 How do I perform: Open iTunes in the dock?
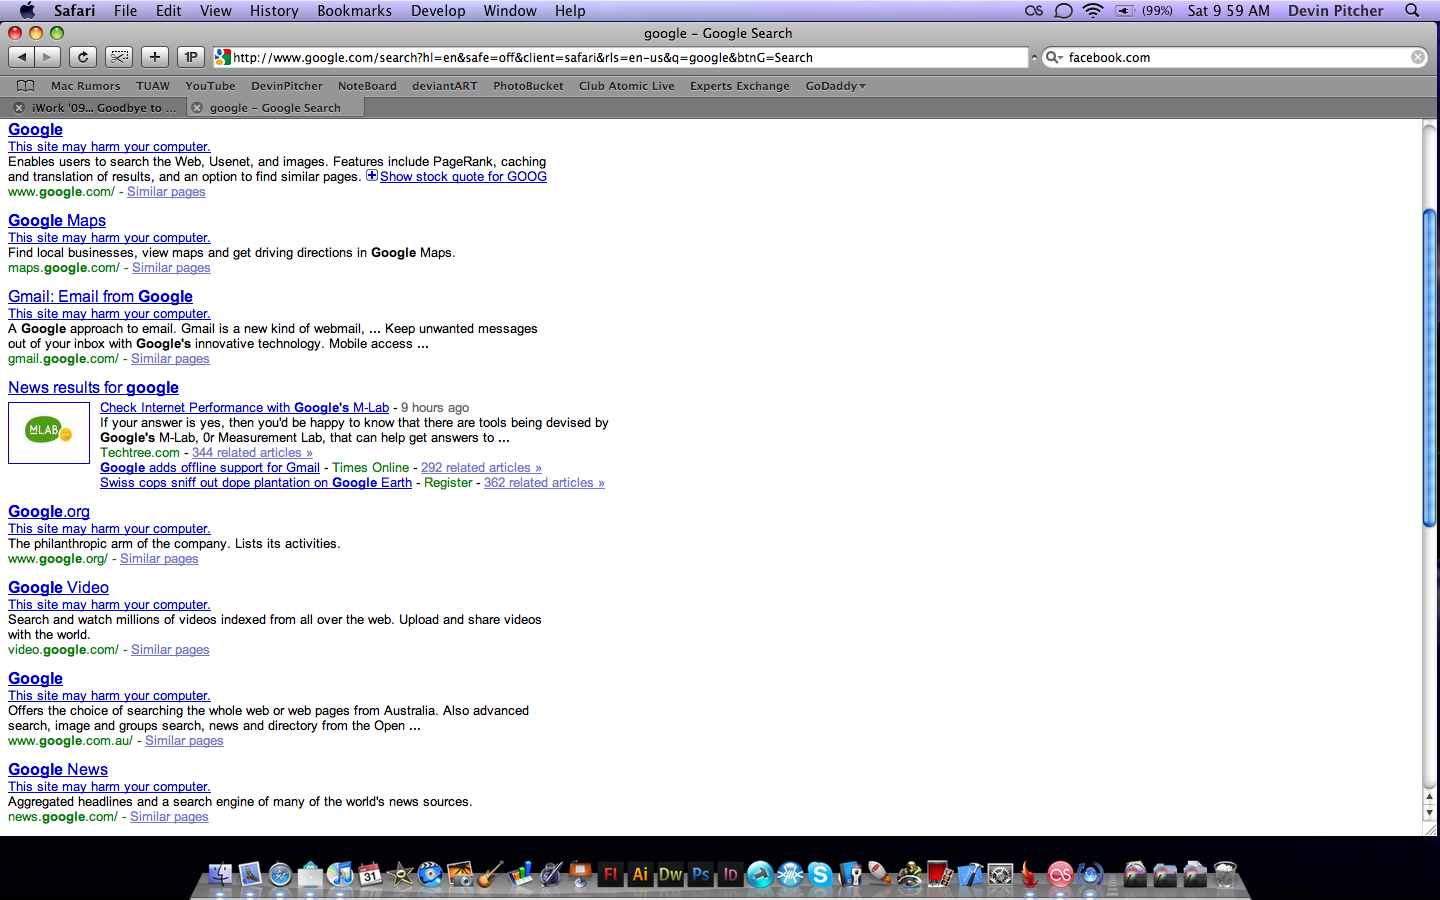[340, 875]
